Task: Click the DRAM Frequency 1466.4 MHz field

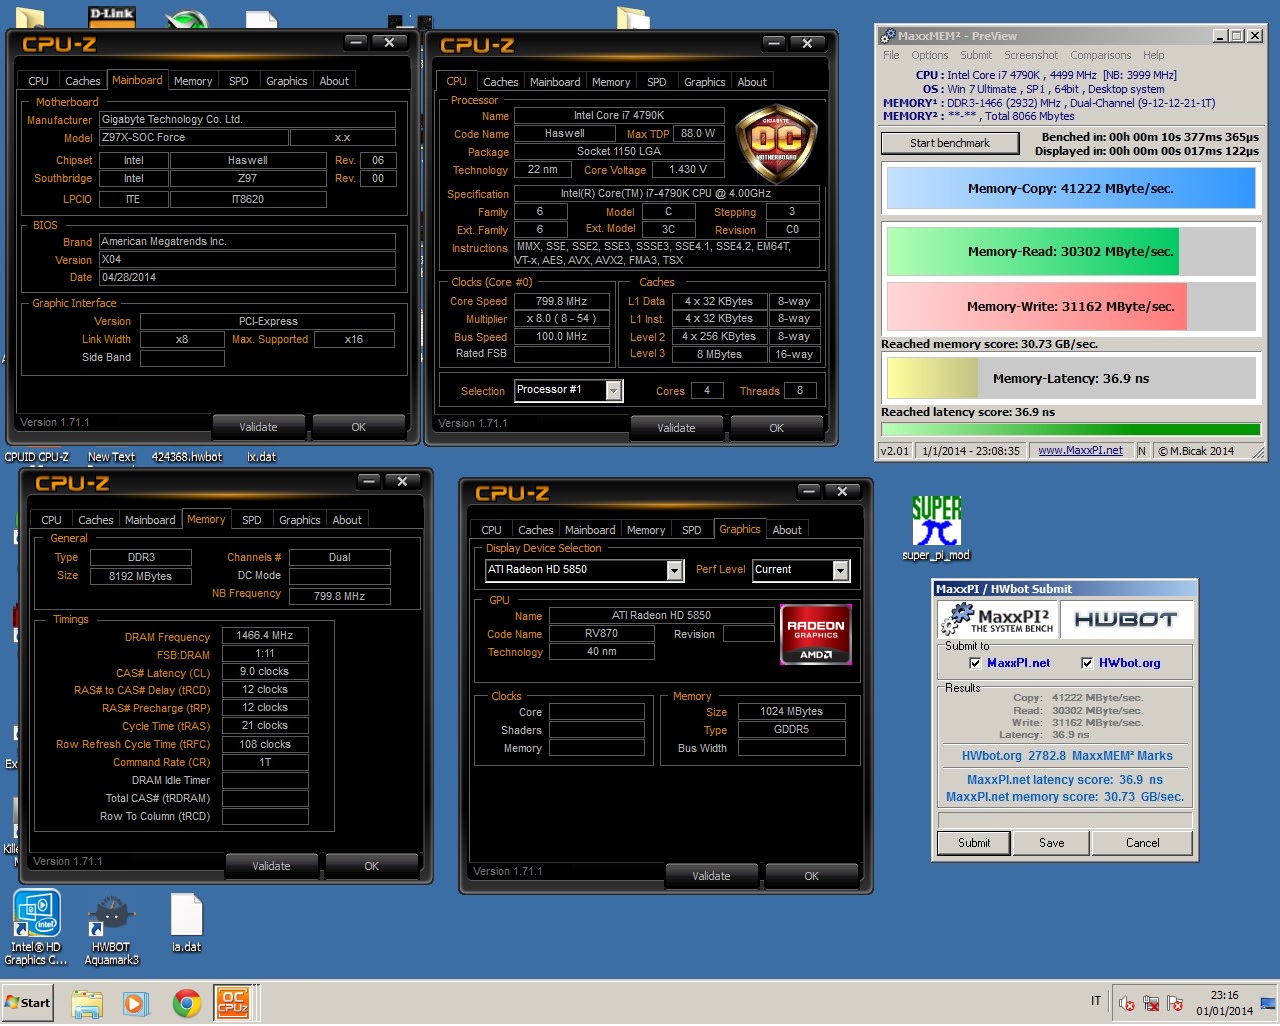Action: click(265, 636)
